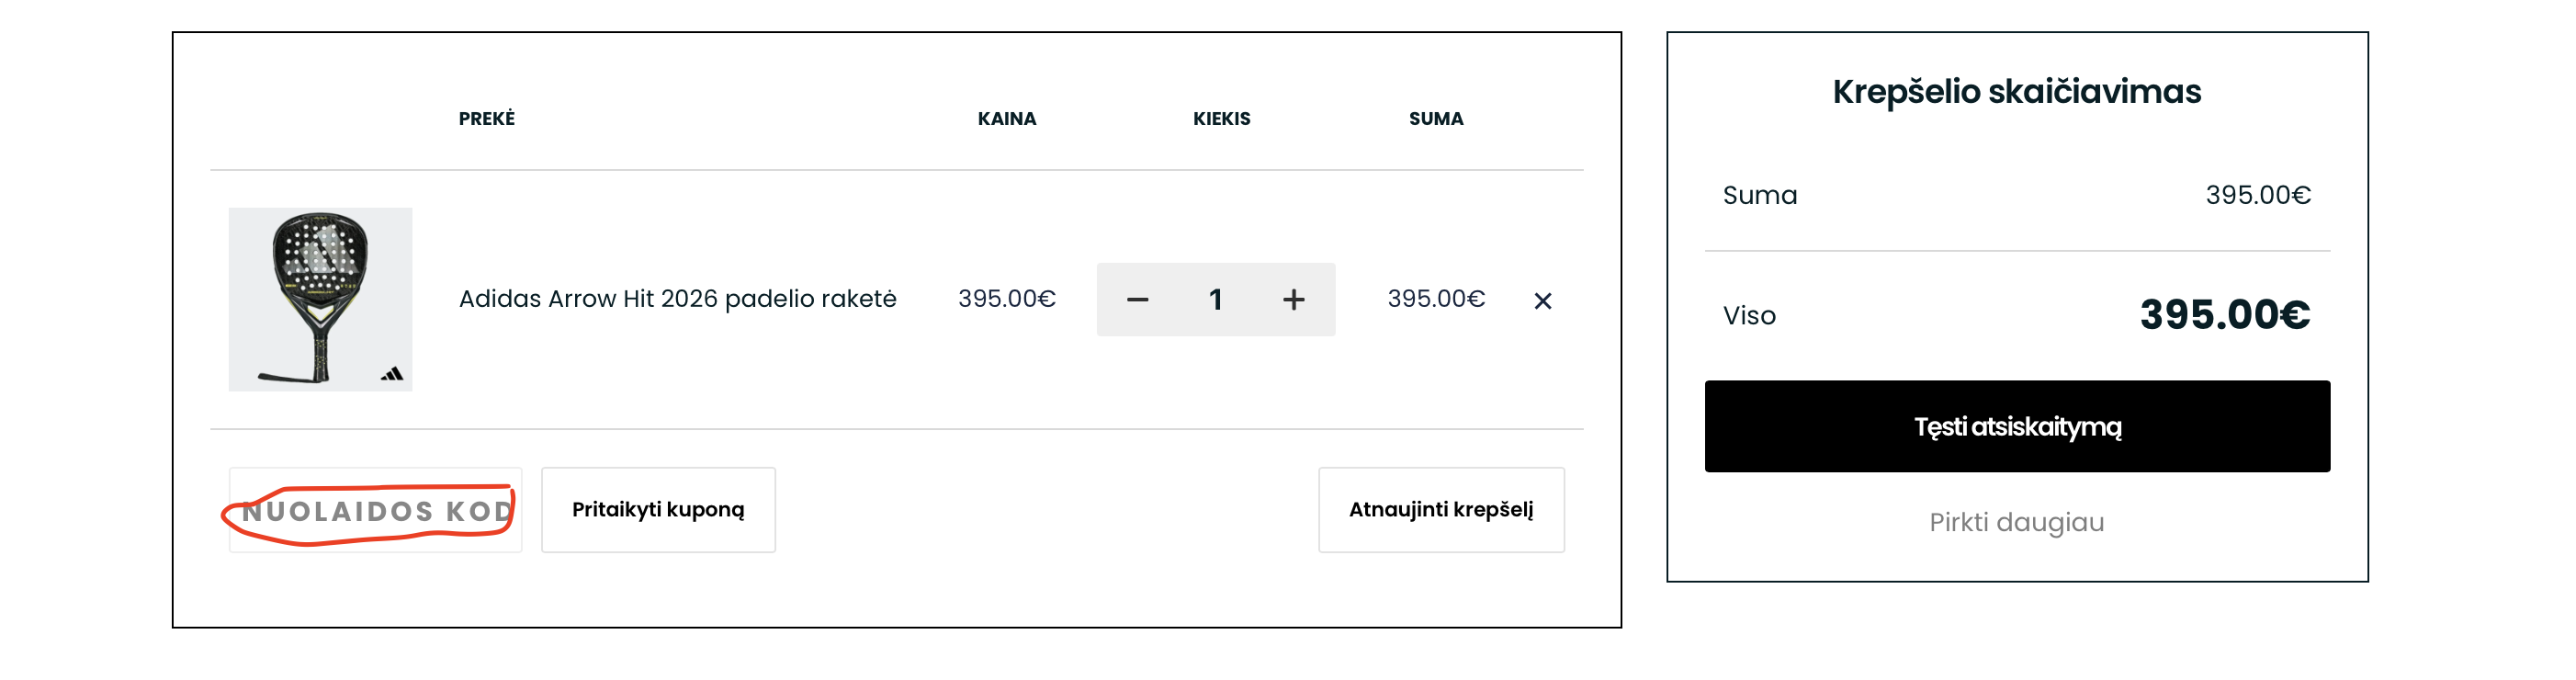Open the padel racket product thumbnail

click(320, 299)
